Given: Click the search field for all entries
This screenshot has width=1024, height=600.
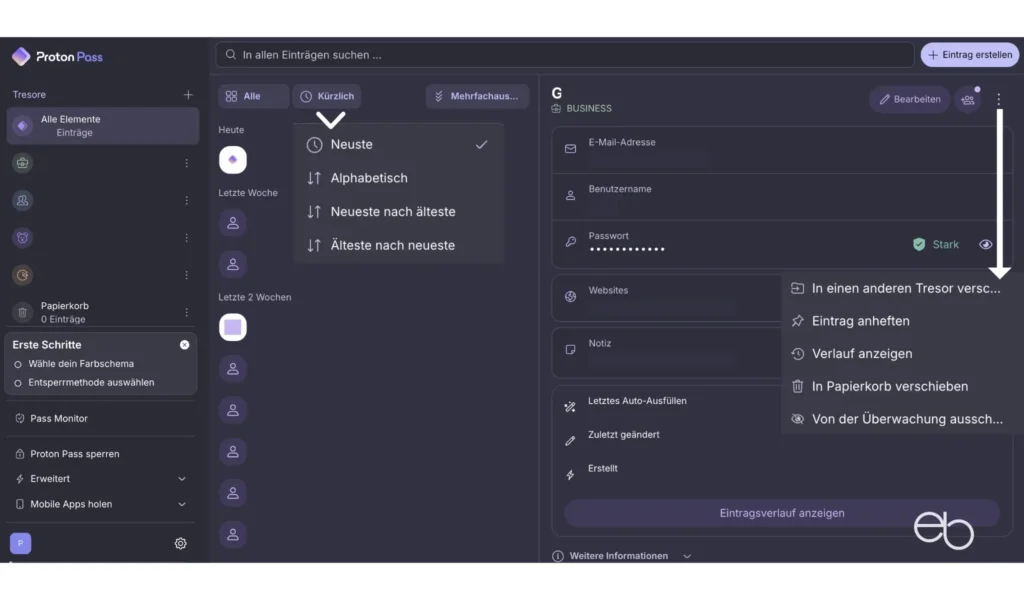Looking at the screenshot, I should pos(565,55).
